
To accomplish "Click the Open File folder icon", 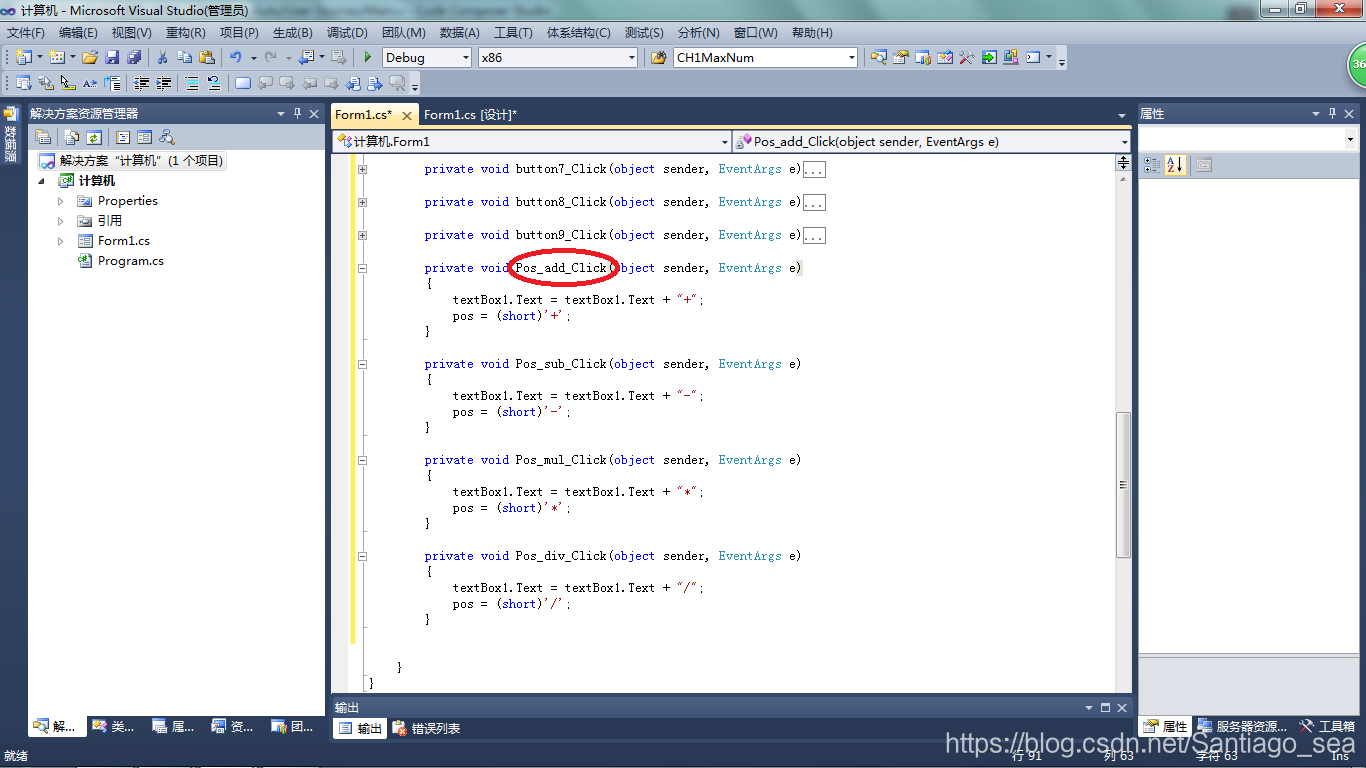I will tap(90, 58).
